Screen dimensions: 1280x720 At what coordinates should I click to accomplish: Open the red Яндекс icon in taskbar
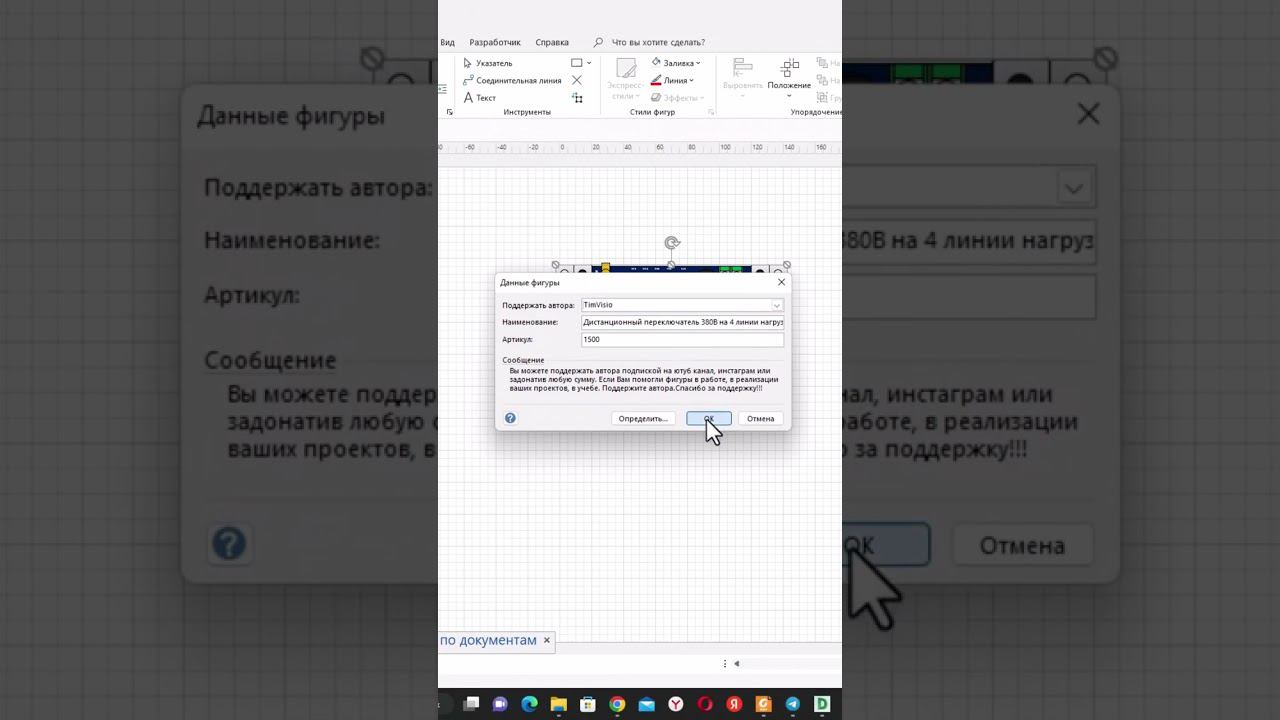pos(734,704)
